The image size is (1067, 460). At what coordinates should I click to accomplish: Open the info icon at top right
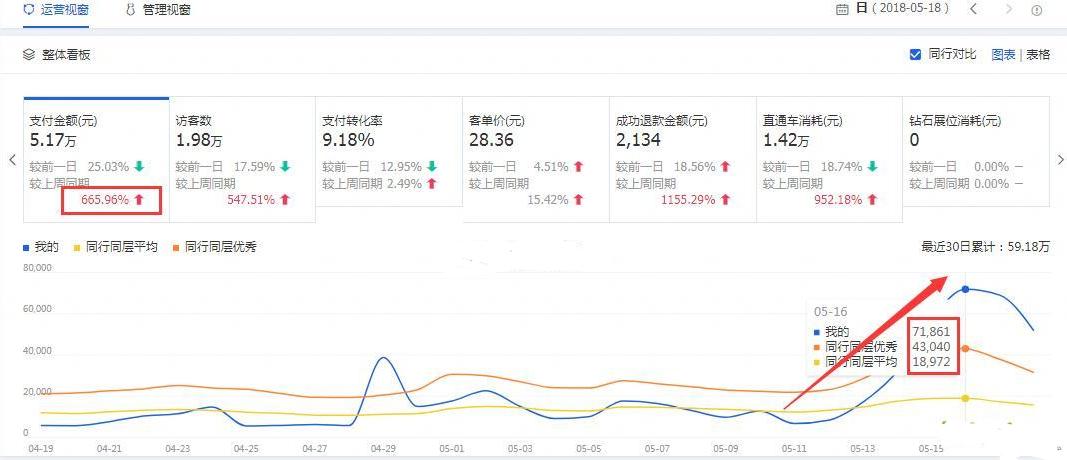click(x=1036, y=10)
